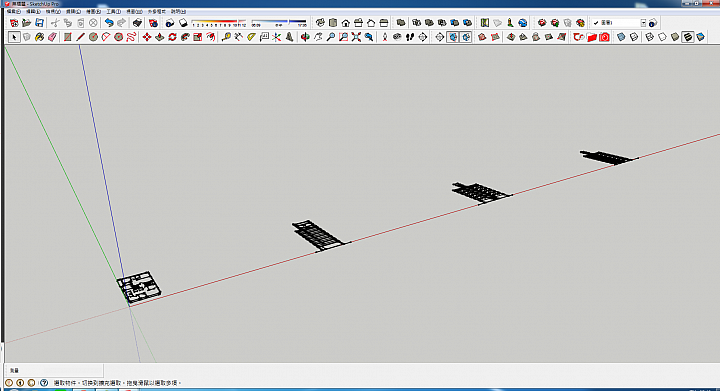
Task: Click Zoom Extents icon
Action: [x=356, y=37]
